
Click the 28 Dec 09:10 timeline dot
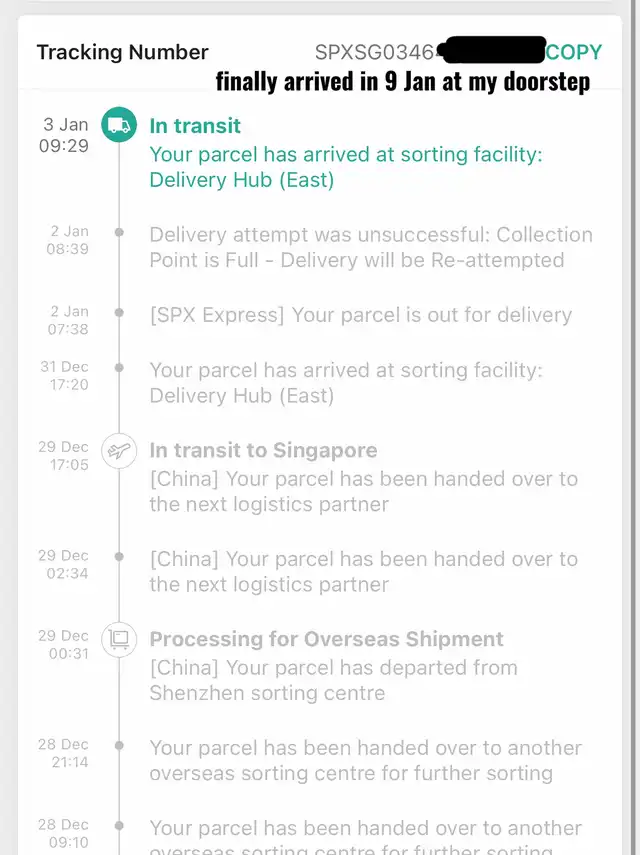point(119,825)
